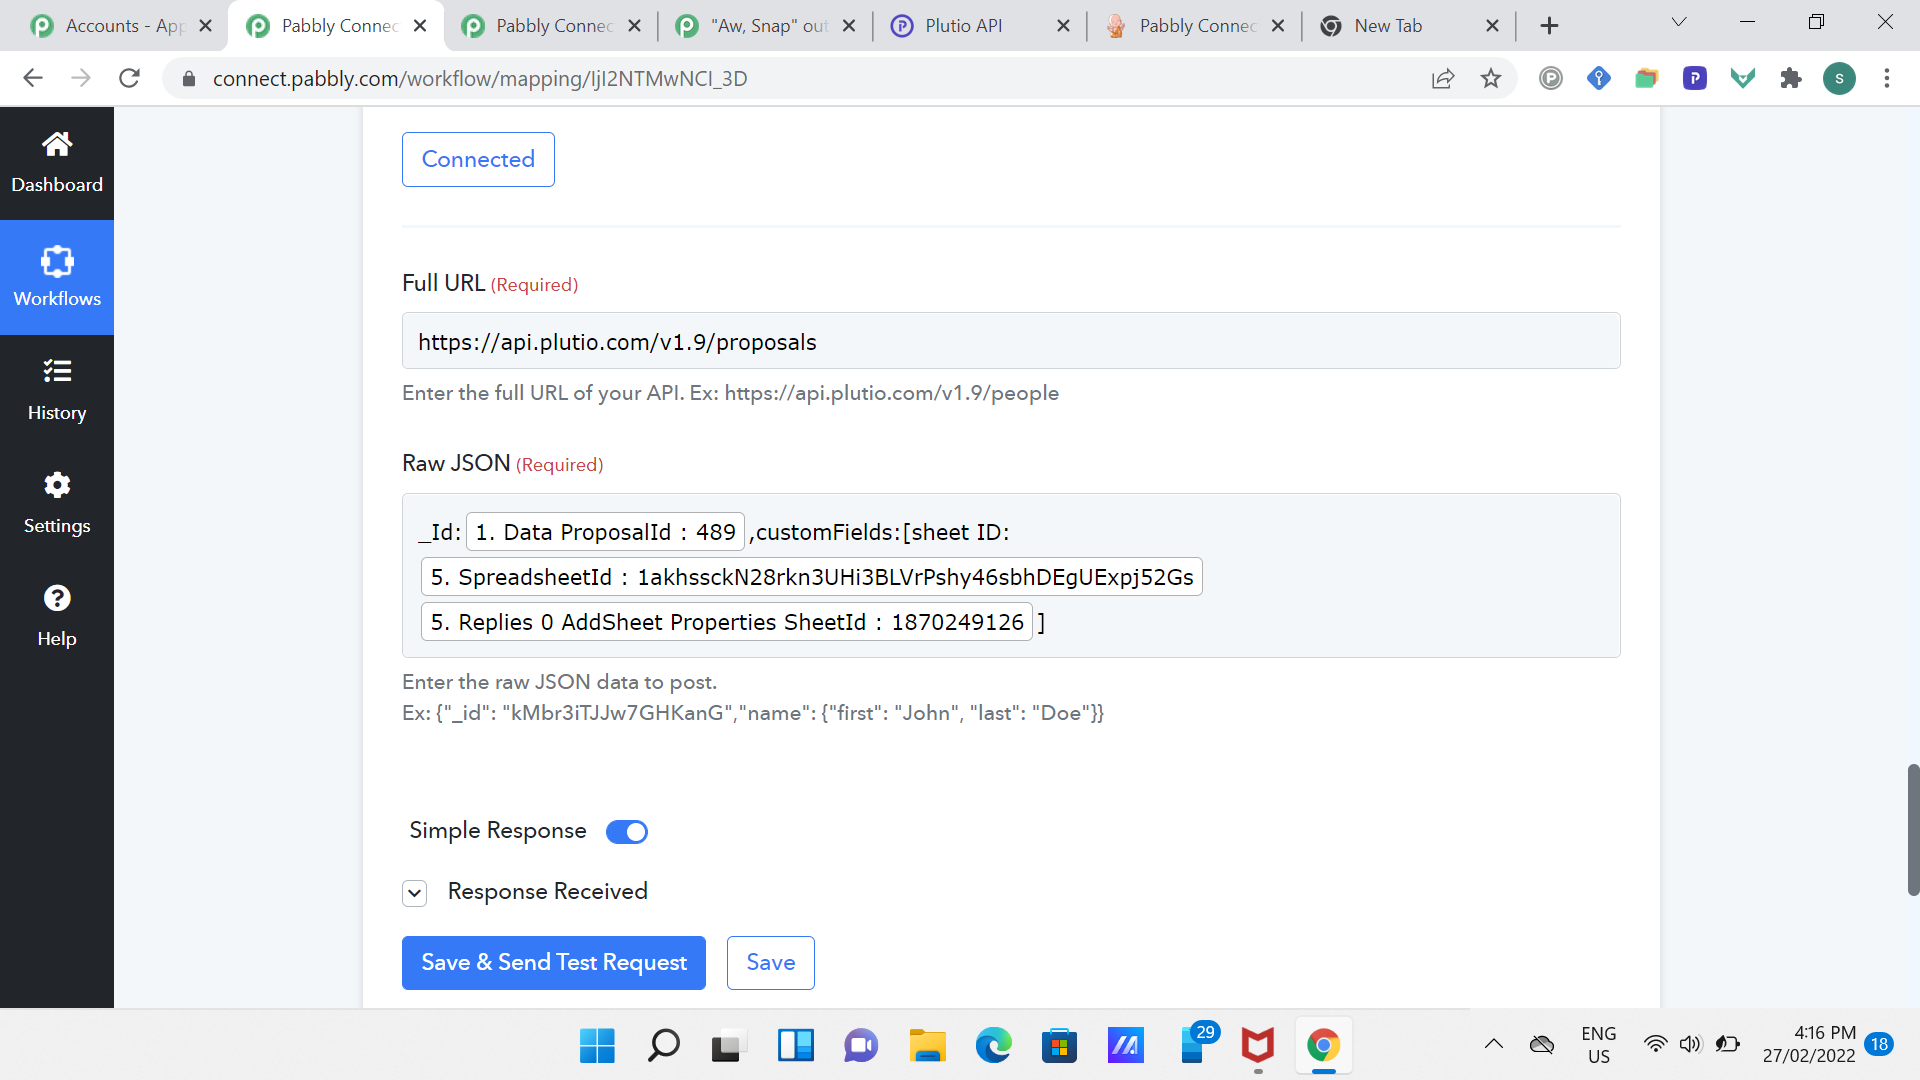Open Widgets from the taskbar
Screen dimensions: 1920x1080
coord(795,1046)
